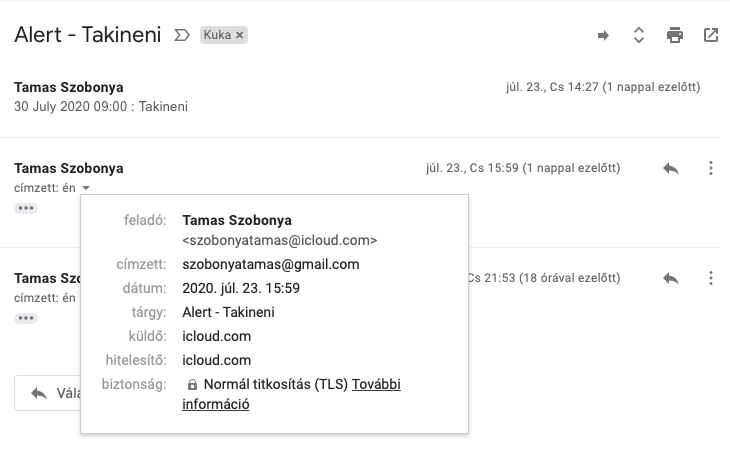Viewport: 730px width, 471px height.
Task: Click the importance marker next to the subject
Action: [x=182, y=35]
